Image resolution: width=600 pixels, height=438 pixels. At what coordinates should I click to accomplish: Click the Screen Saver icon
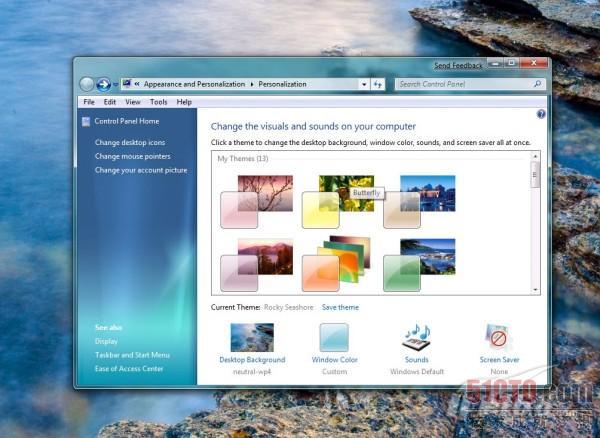pyautogui.click(x=497, y=337)
